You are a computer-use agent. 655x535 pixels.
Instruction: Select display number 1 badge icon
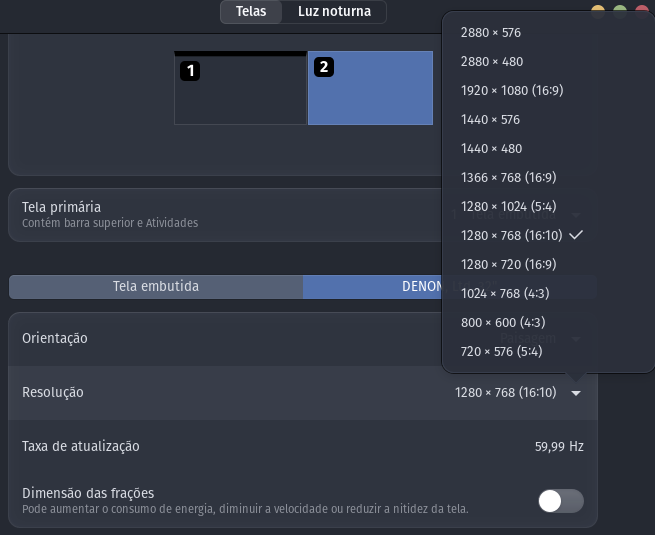(190, 71)
